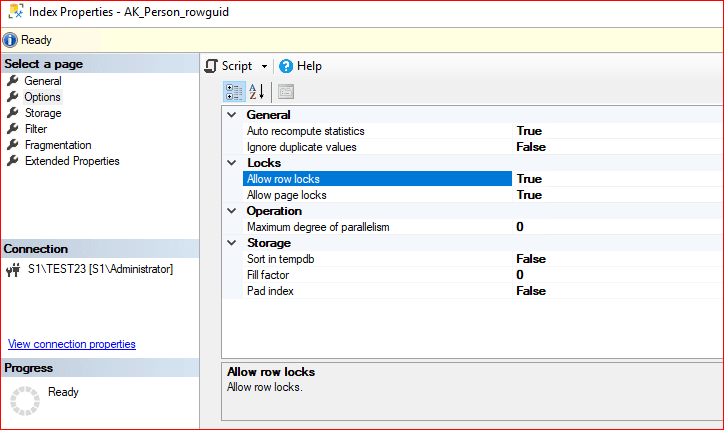Open the Script dropdown arrow
This screenshot has height=430, width=724.
tap(264, 66)
